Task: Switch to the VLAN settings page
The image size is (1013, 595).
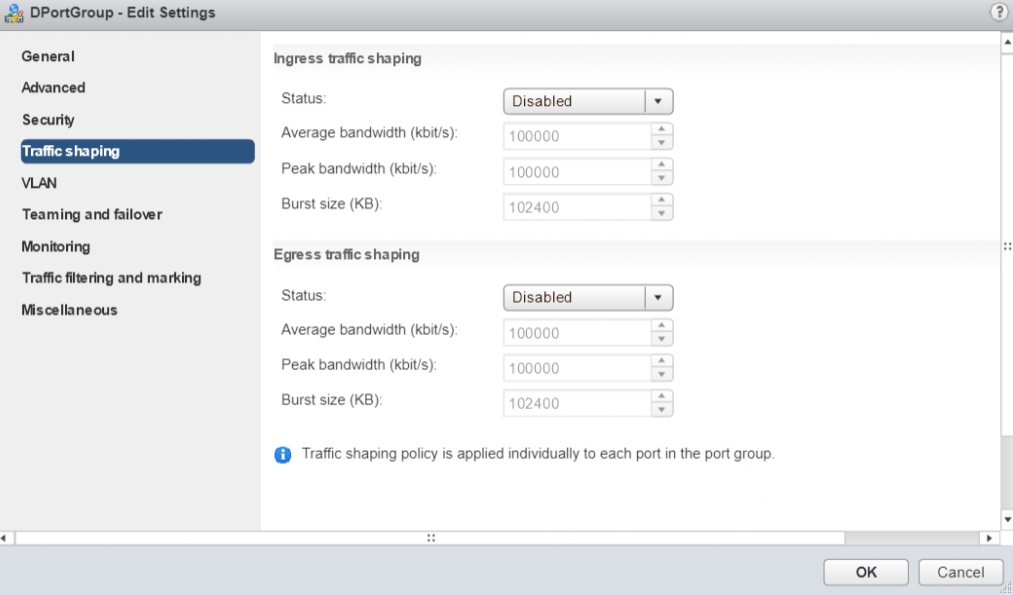Action: click(x=39, y=183)
